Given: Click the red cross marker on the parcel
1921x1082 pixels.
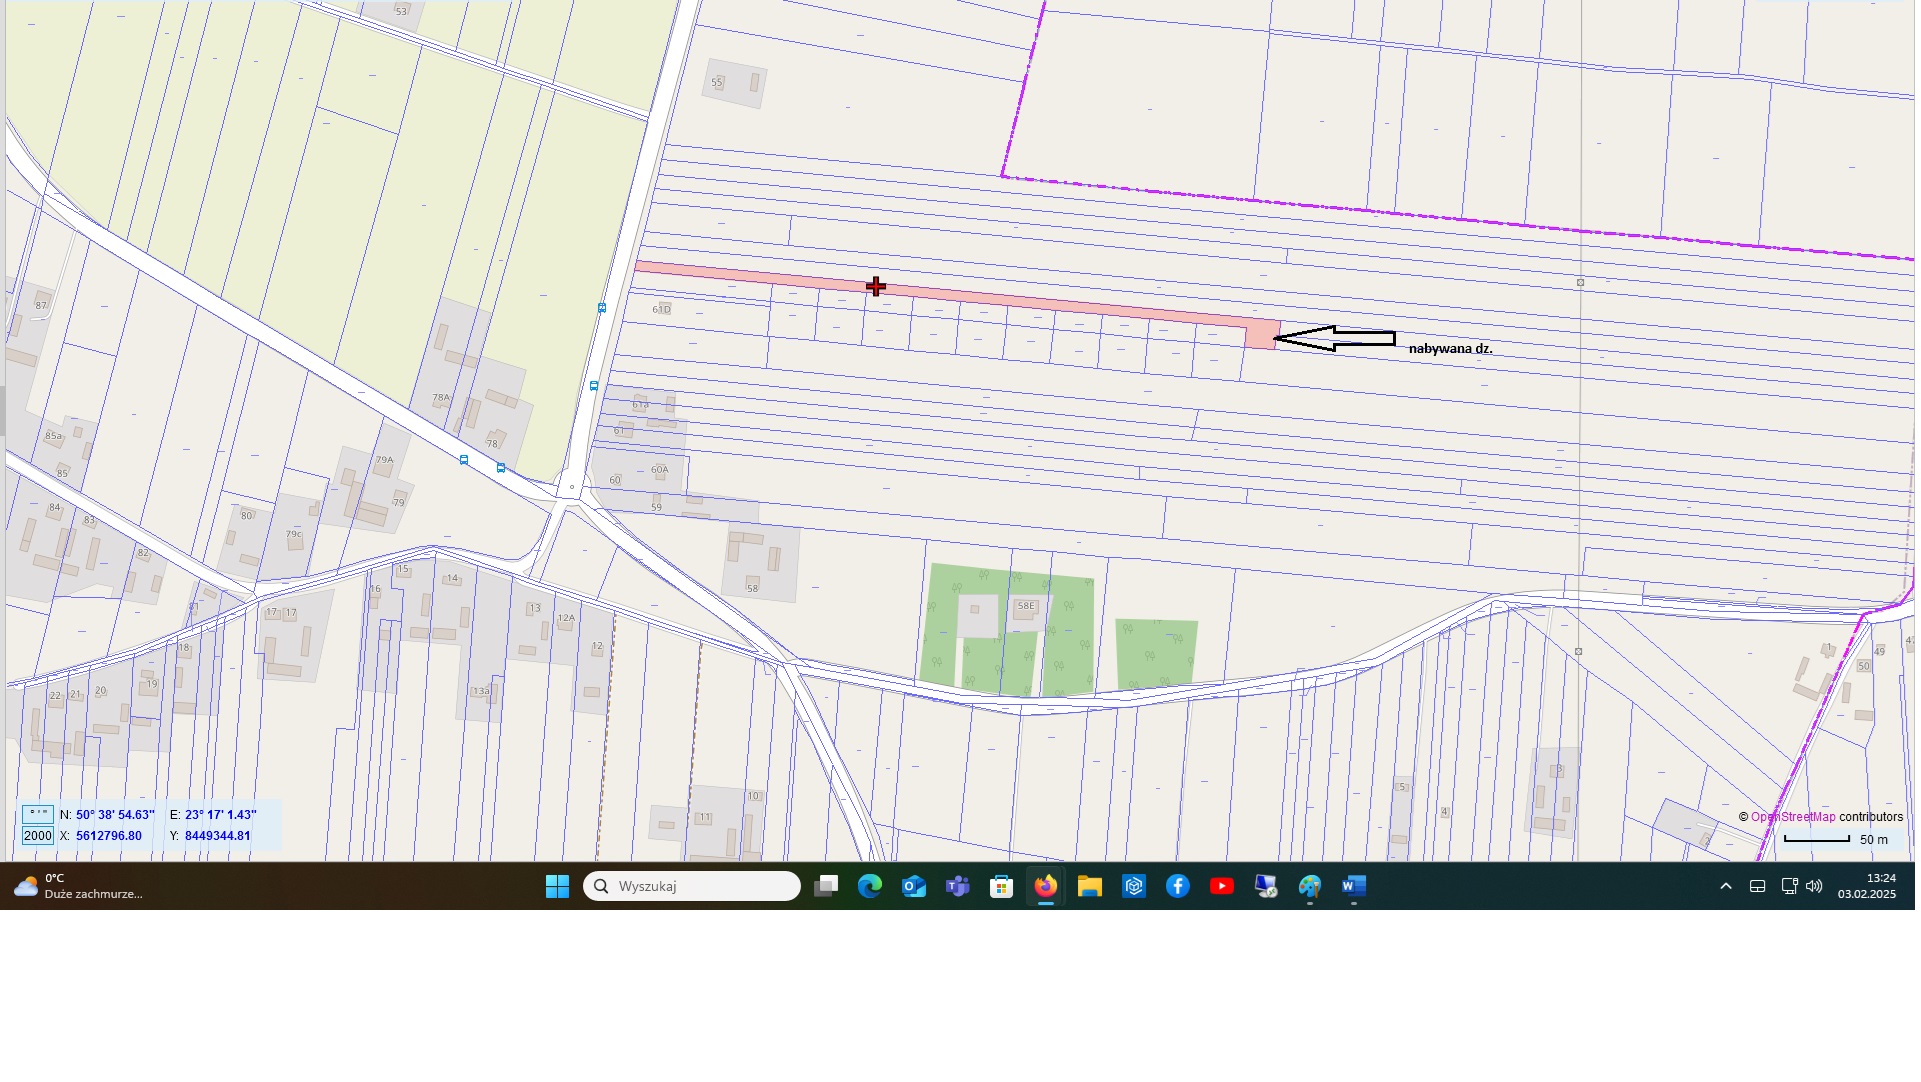Looking at the screenshot, I should [876, 287].
